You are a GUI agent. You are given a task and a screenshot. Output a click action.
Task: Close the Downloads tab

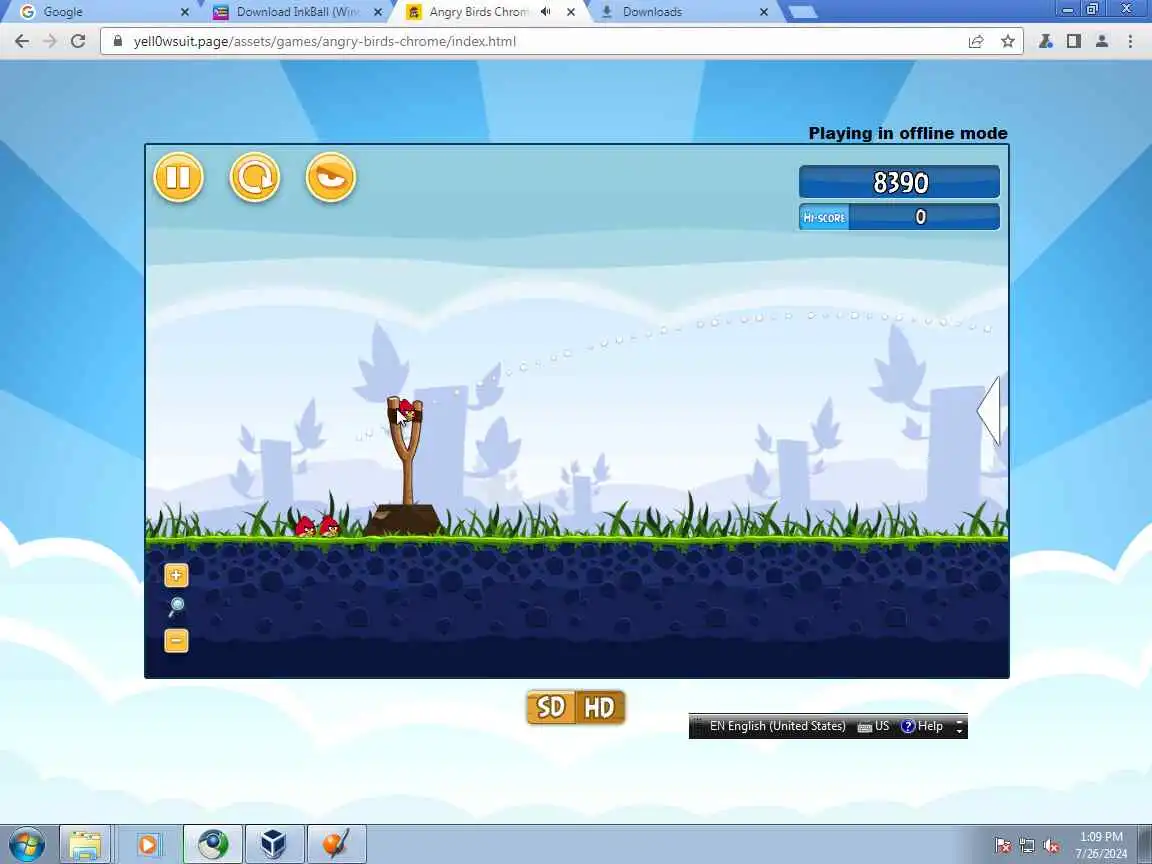(763, 12)
